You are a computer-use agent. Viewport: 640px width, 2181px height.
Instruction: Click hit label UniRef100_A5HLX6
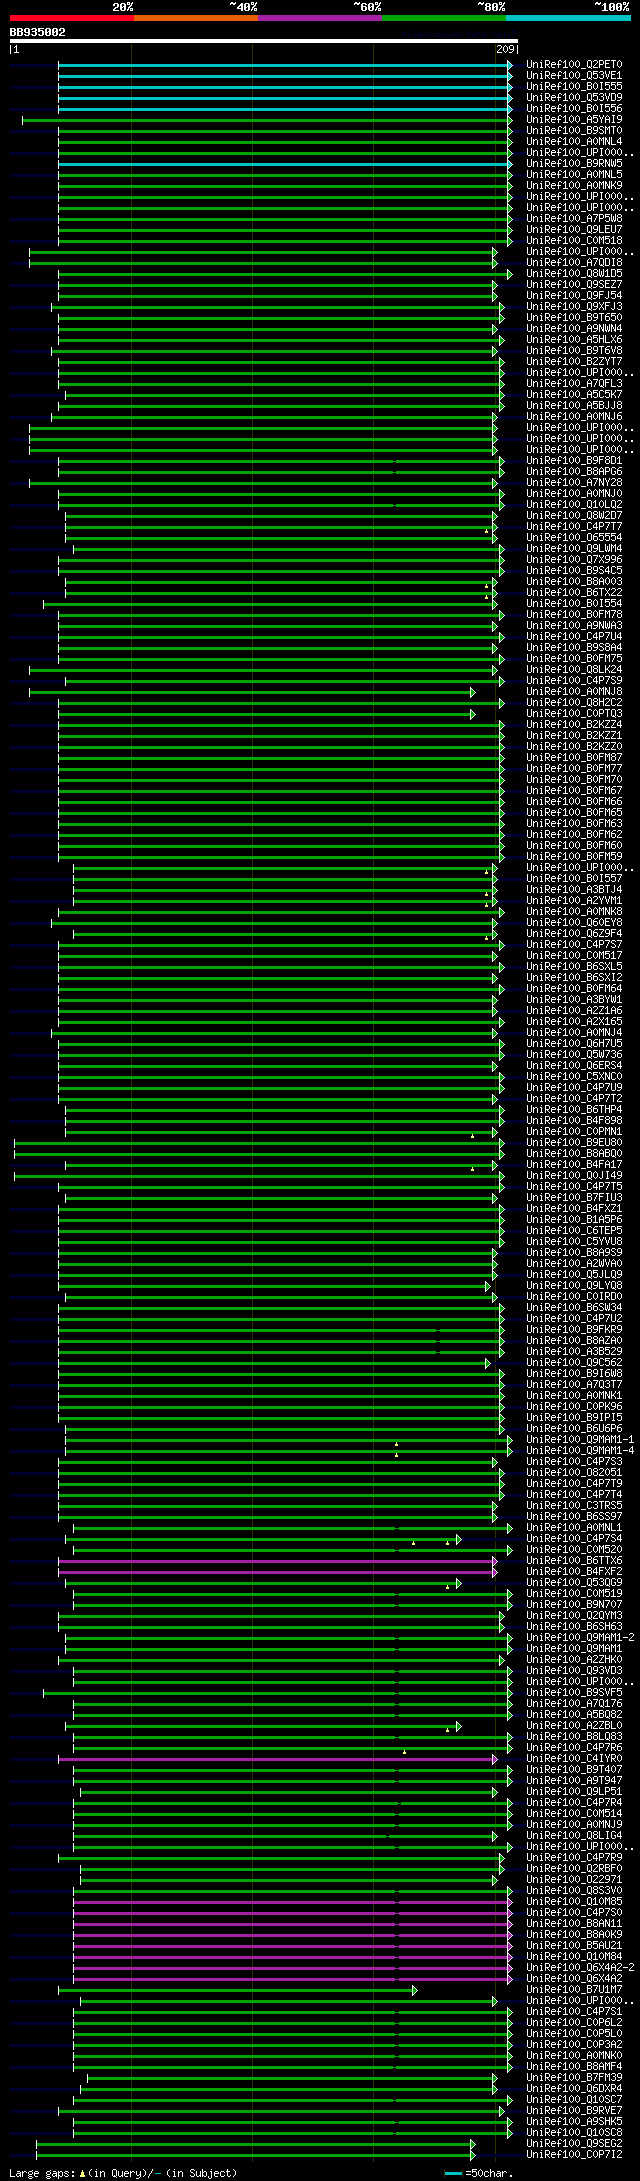[574, 340]
